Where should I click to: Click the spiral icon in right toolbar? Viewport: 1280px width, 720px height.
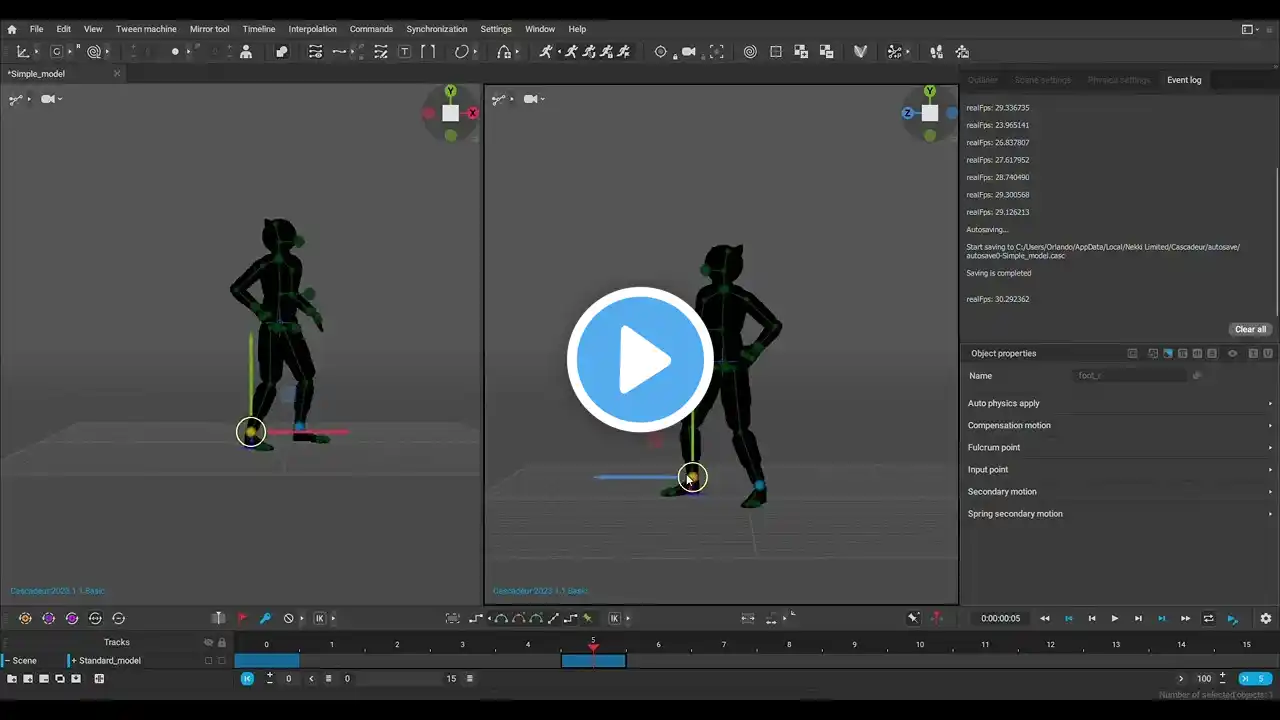(750, 52)
